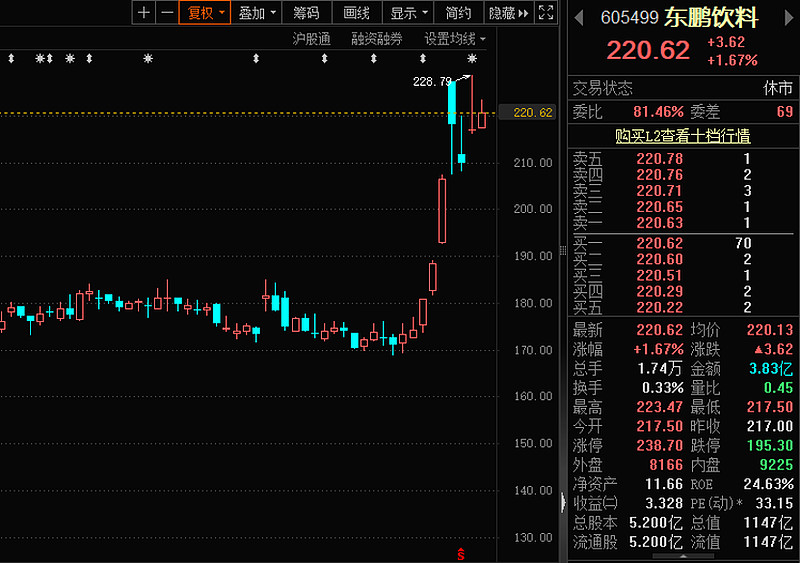
Task: Click the 买四 price 220.29
Action: click(659, 291)
